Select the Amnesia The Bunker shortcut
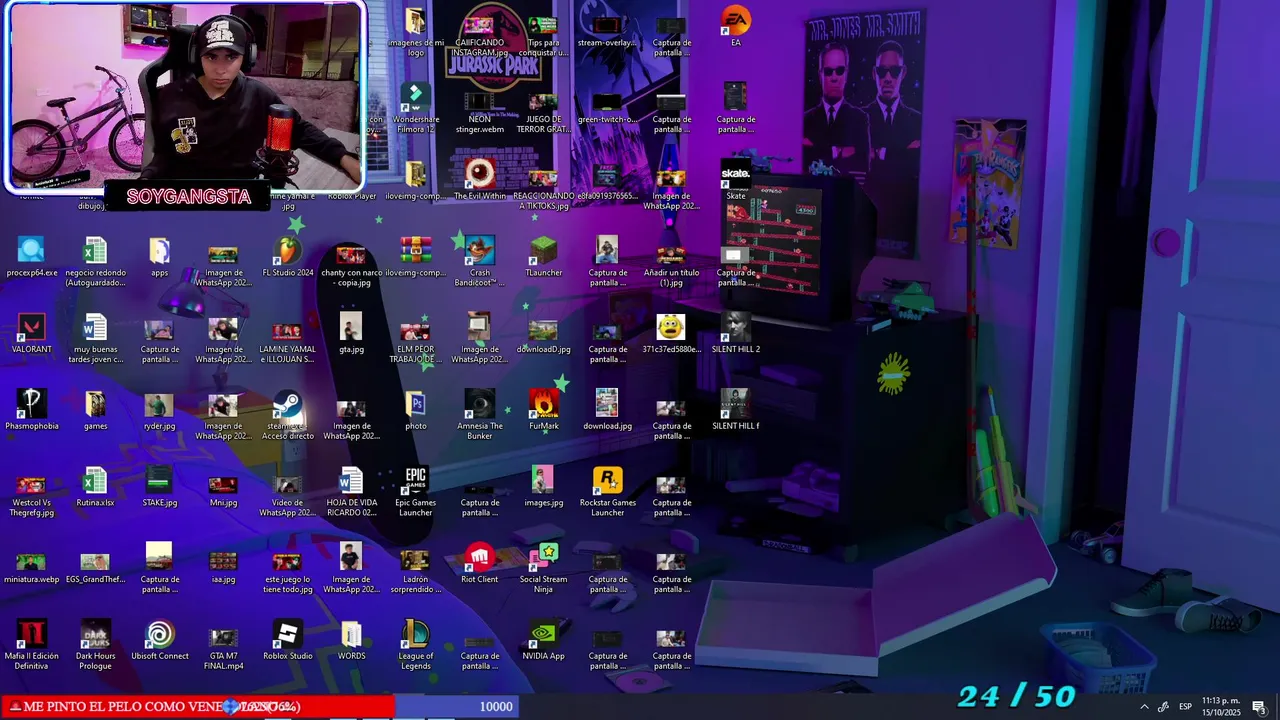Screen dimensions: 1280x720 (480, 415)
